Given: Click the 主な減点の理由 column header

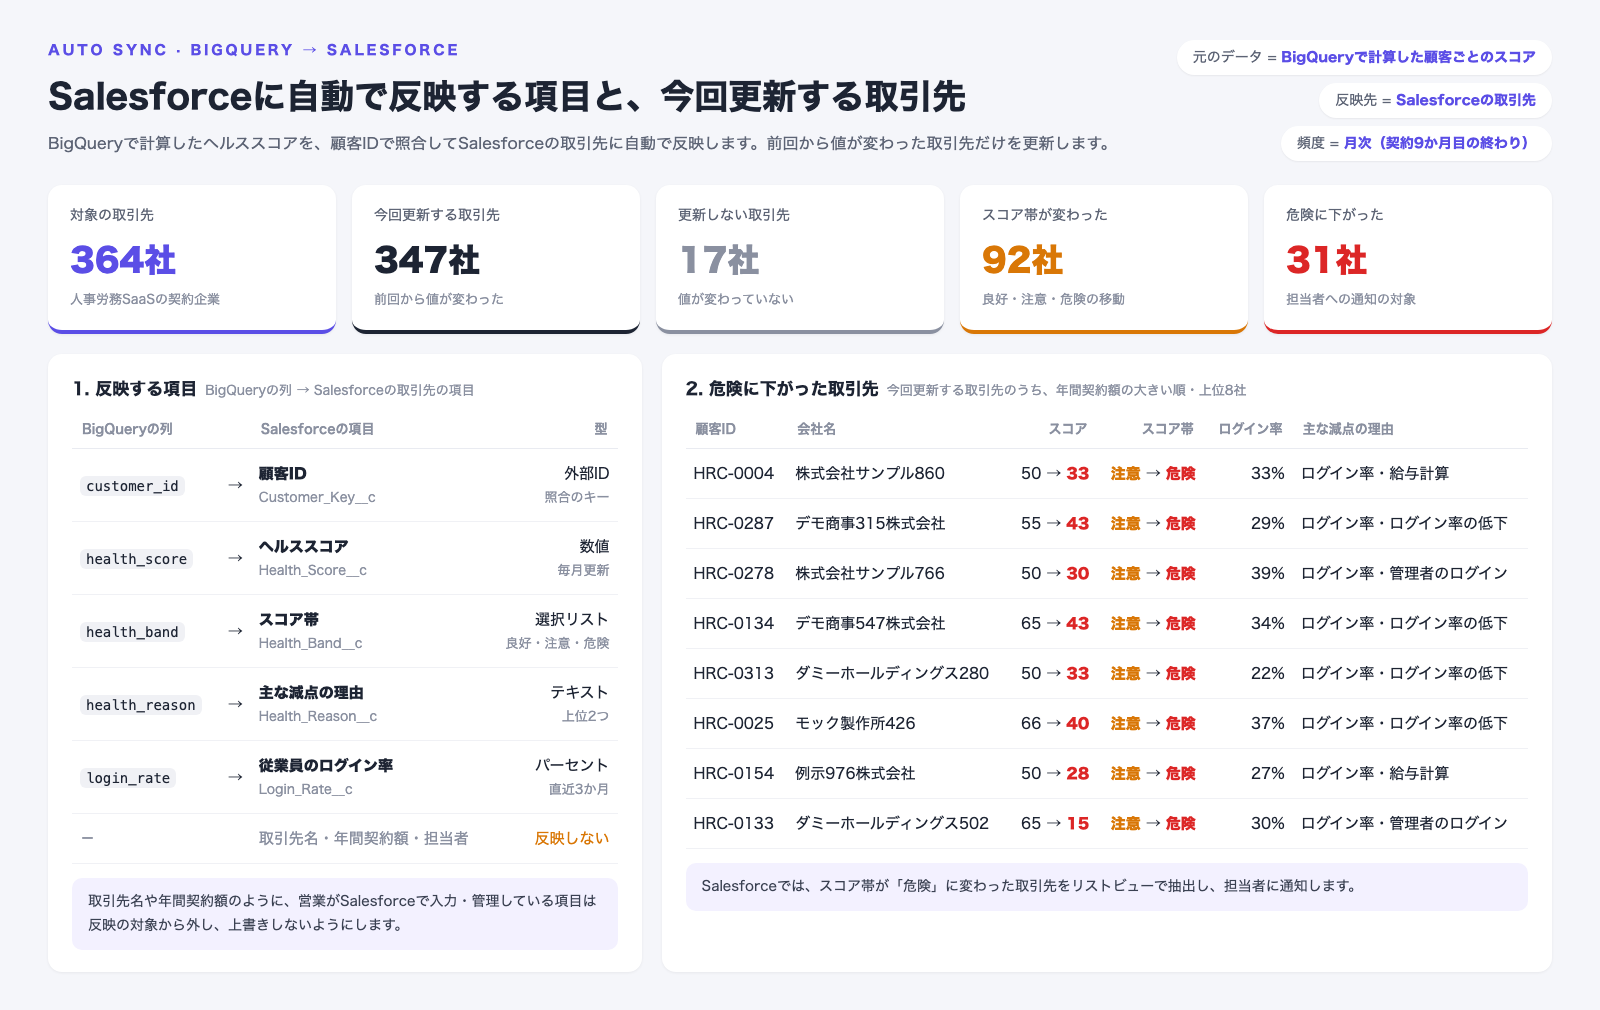Looking at the screenshot, I should 1348,429.
